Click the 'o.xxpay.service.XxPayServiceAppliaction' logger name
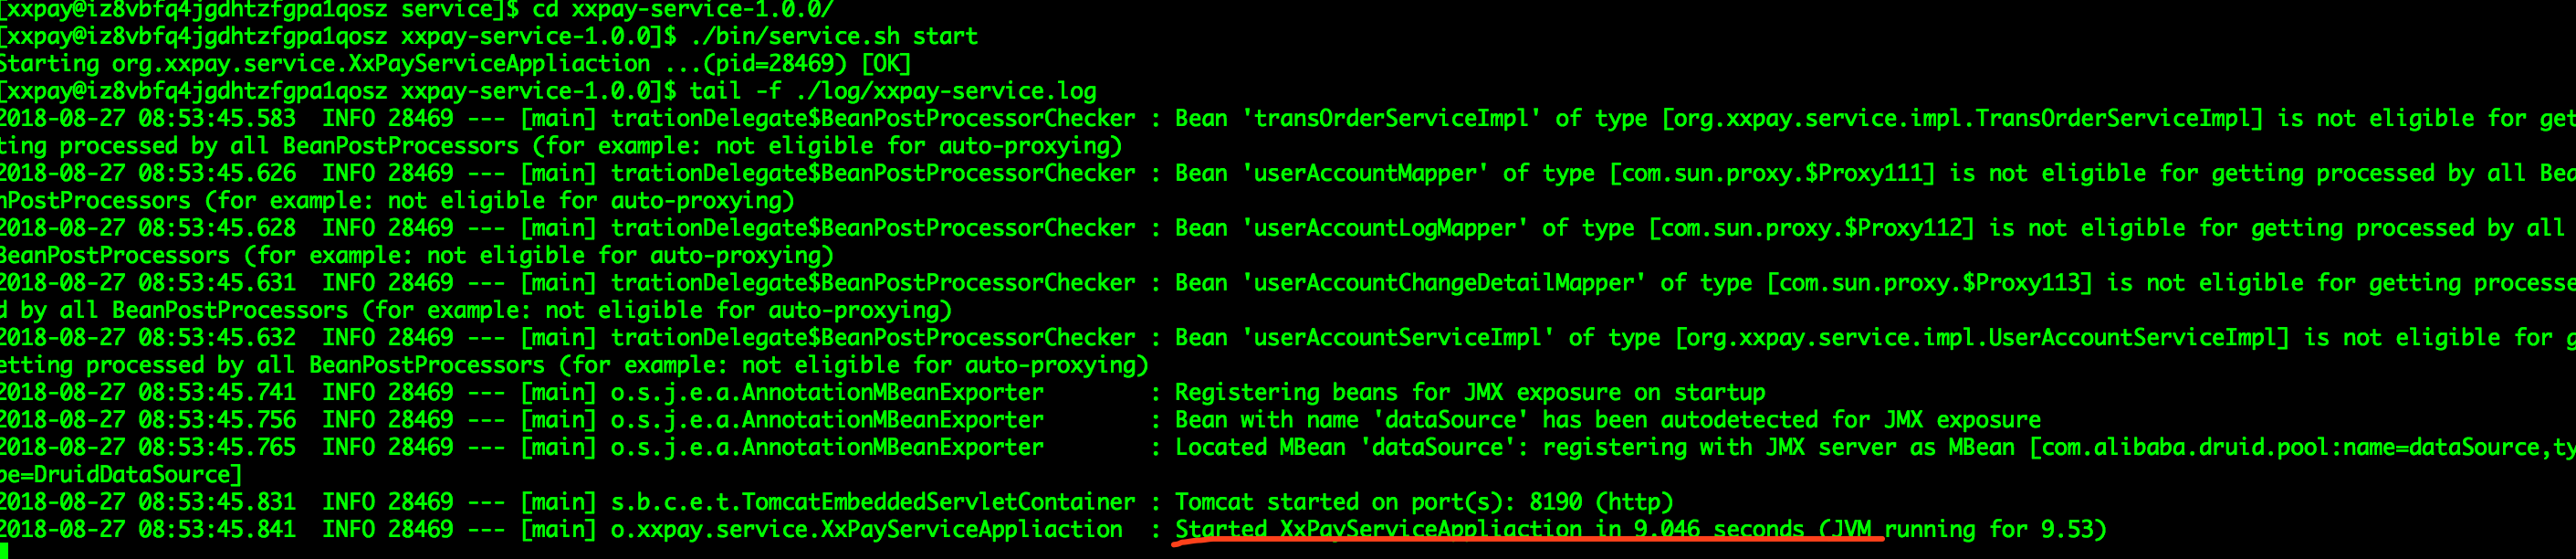Screen dimensions: 2576x559 (x=867, y=529)
